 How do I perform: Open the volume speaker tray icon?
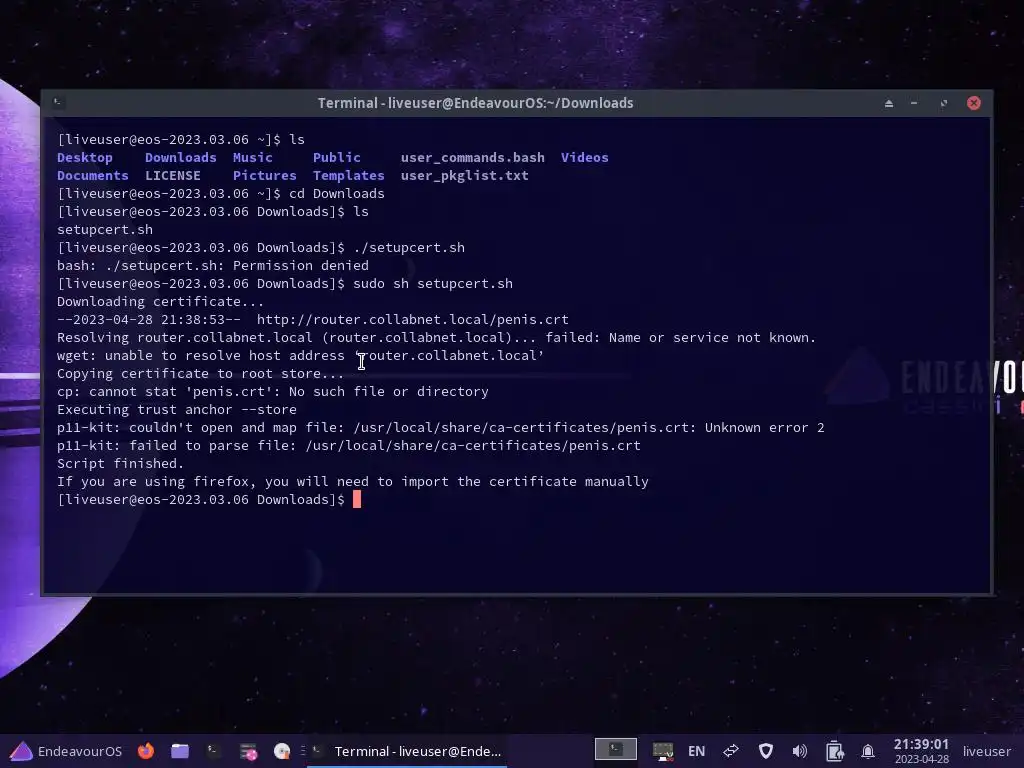(800, 751)
